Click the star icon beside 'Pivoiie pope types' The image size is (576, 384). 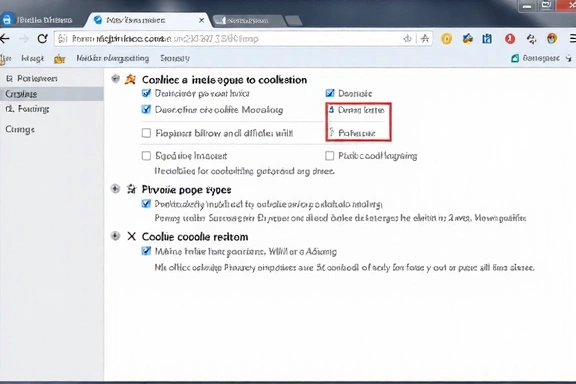point(131,189)
